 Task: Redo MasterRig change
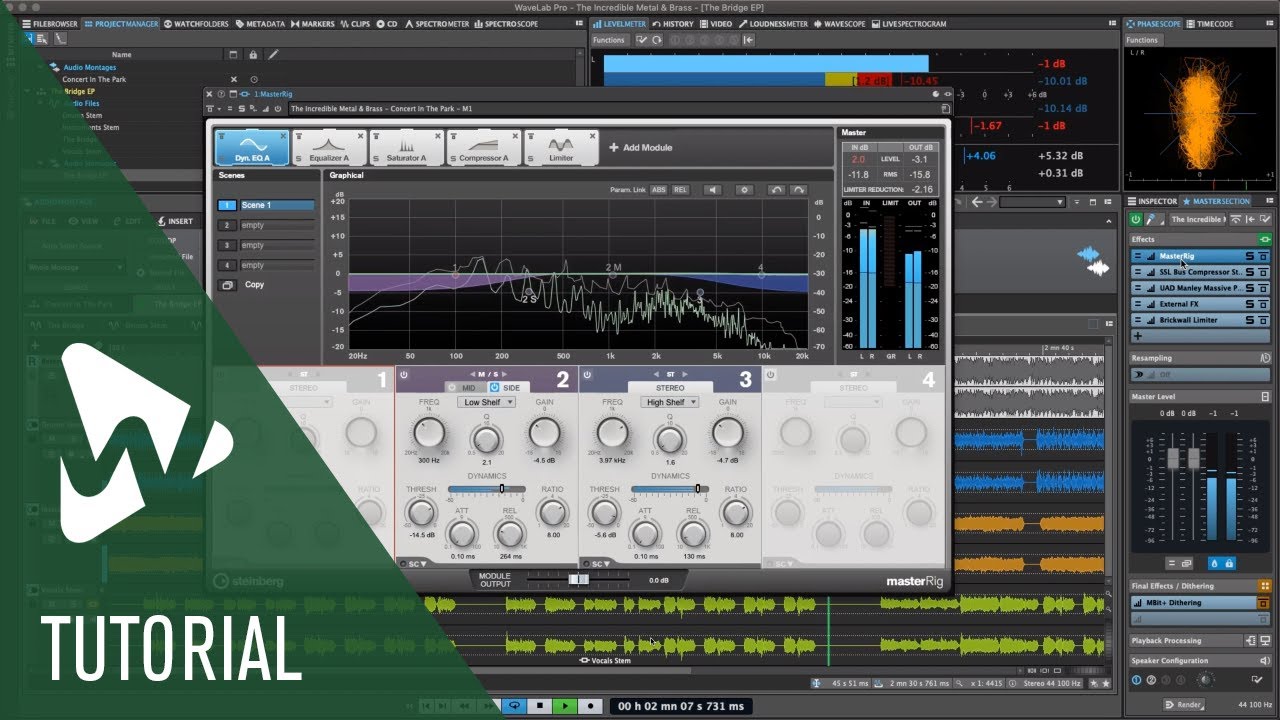(798, 189)
